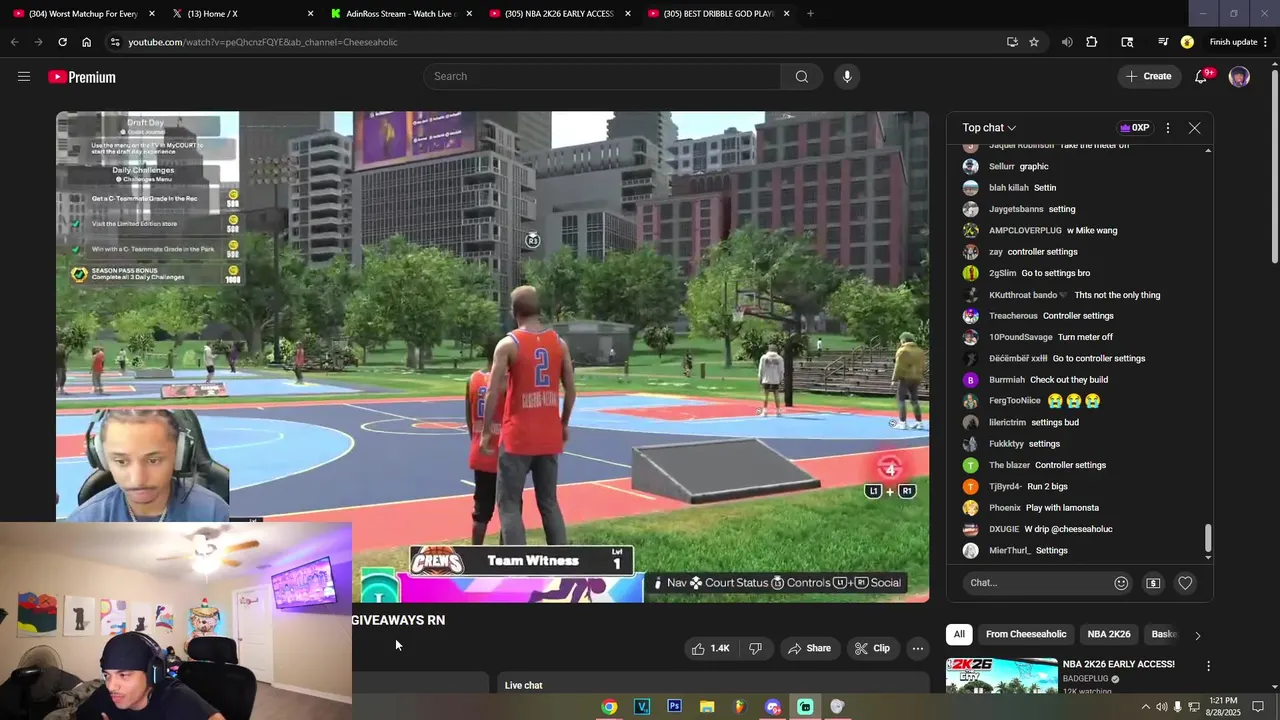
Task: Open the chat emoji picker
Action: 1121,583
